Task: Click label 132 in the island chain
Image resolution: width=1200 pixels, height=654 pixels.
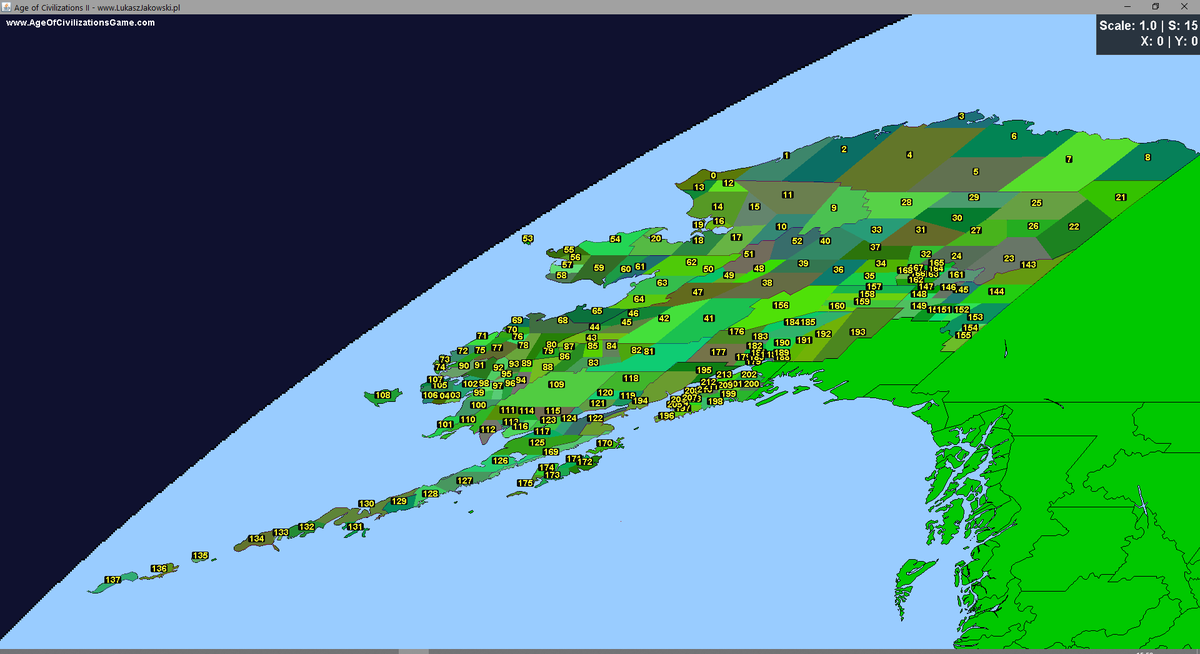Action: click(x=307, y=527)
